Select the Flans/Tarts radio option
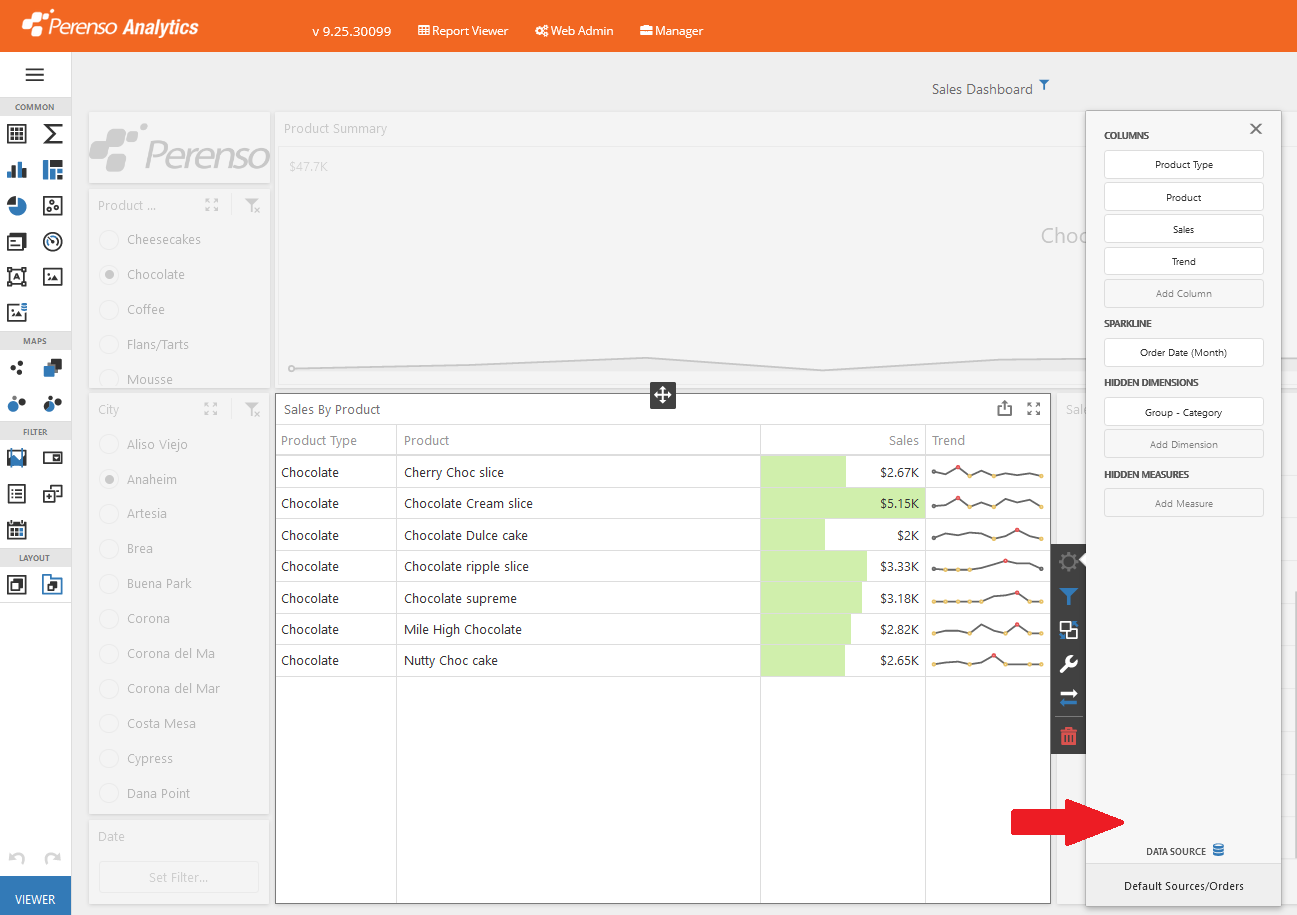The image size is (1297, 915). pyautogui.click(x=109, y=344)
